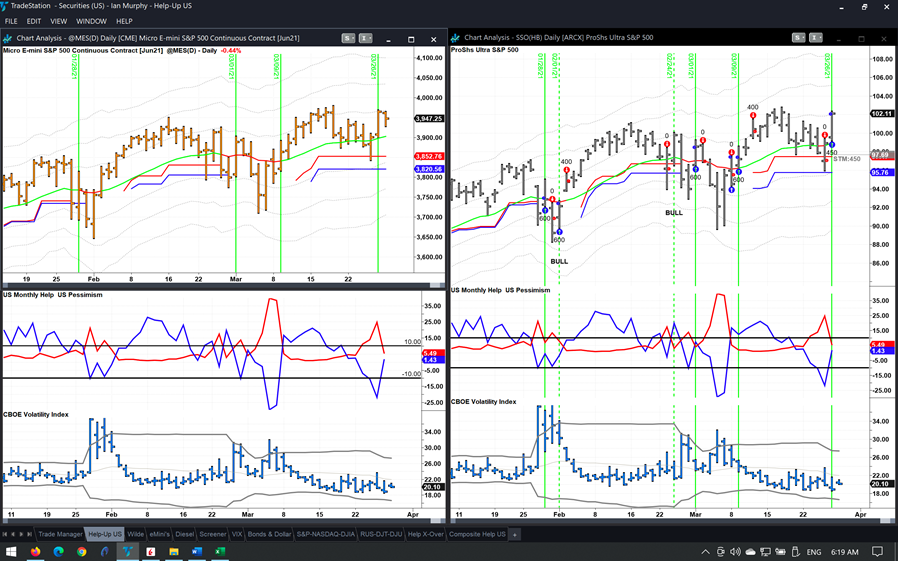Open Word from the taskbar
898x561 pixels.
[x=196, y=551]
